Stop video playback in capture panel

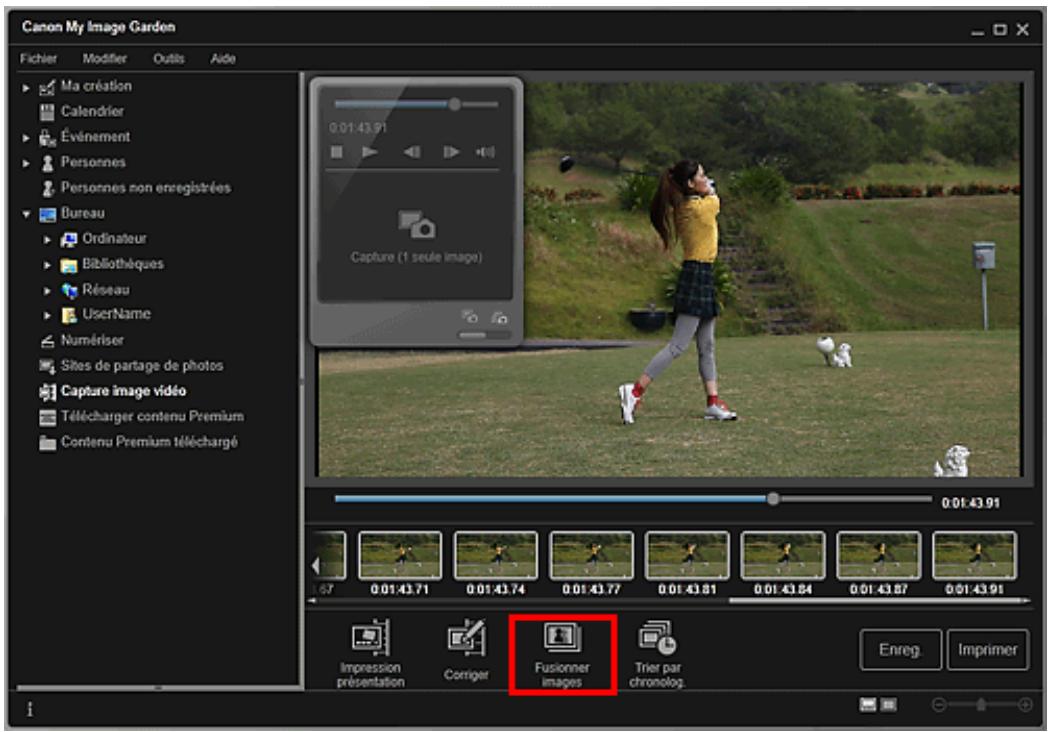point(337,152)
